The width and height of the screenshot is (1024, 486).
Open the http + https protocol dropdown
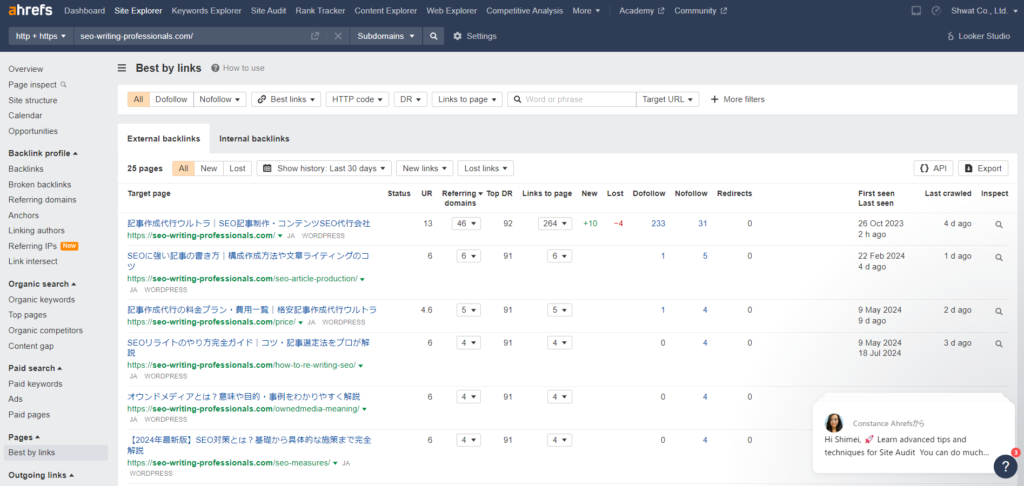point(40,36)
